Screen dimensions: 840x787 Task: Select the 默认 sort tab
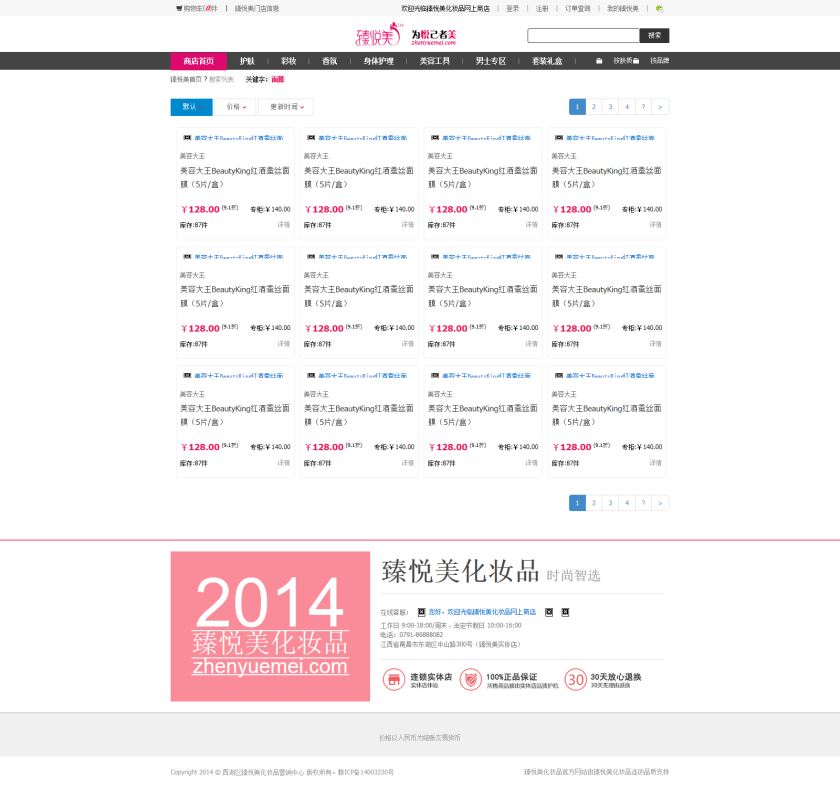tap(191, 107)
